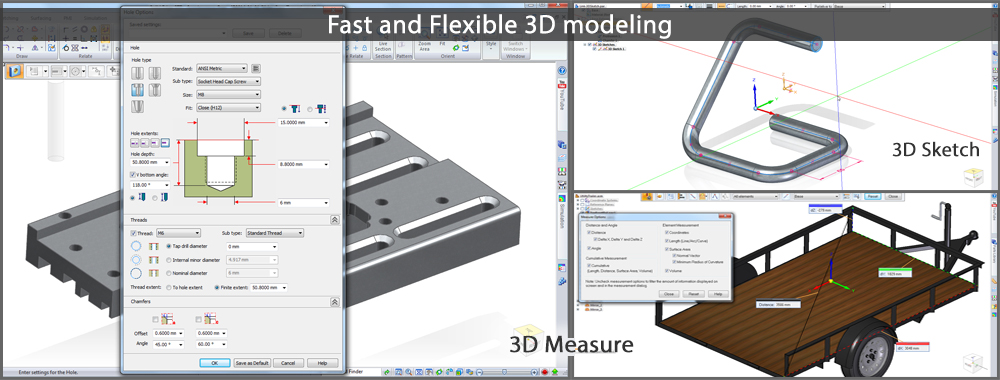The width and height of the screenshot is (1000, 380).
Task: Click the Zoom Area ribbon icon
Action: tap(424, 45)
